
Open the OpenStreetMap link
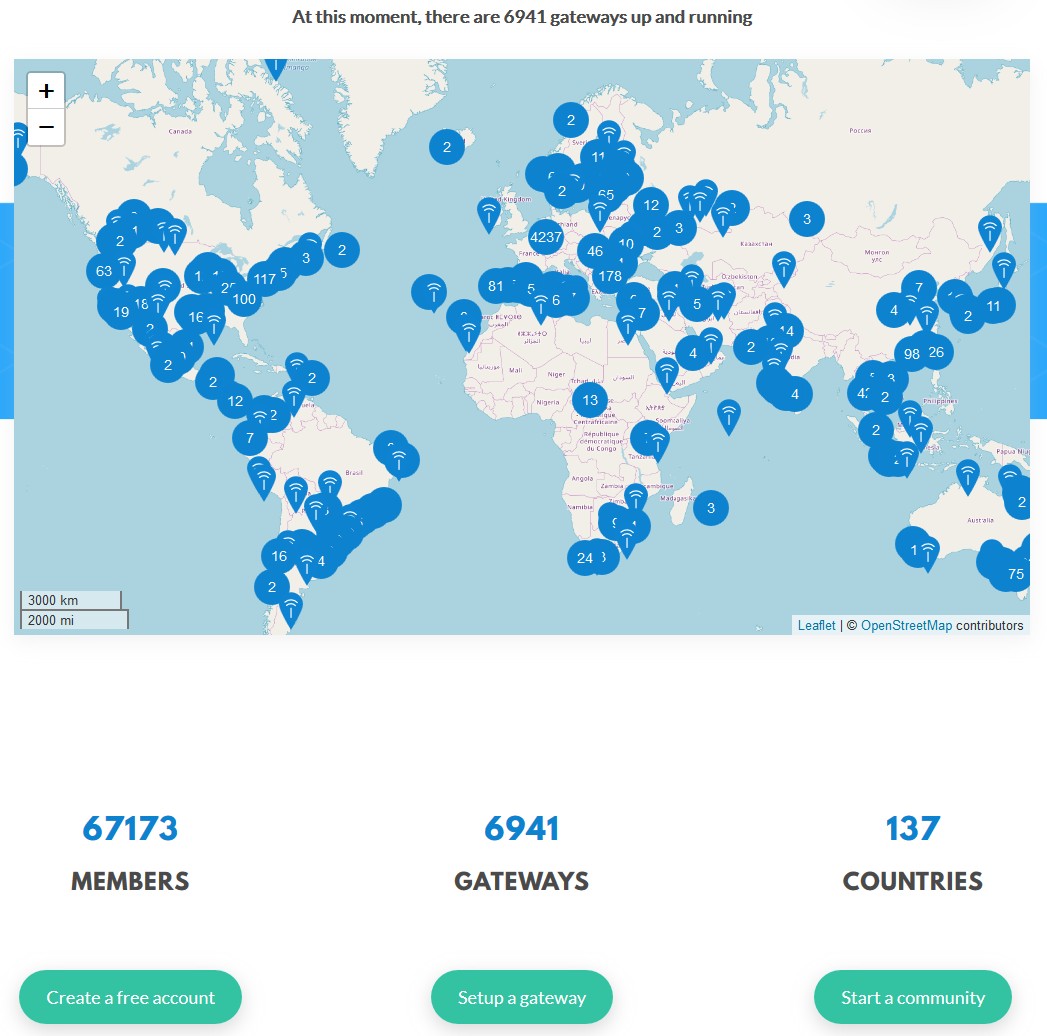click(x=905, y=626)
